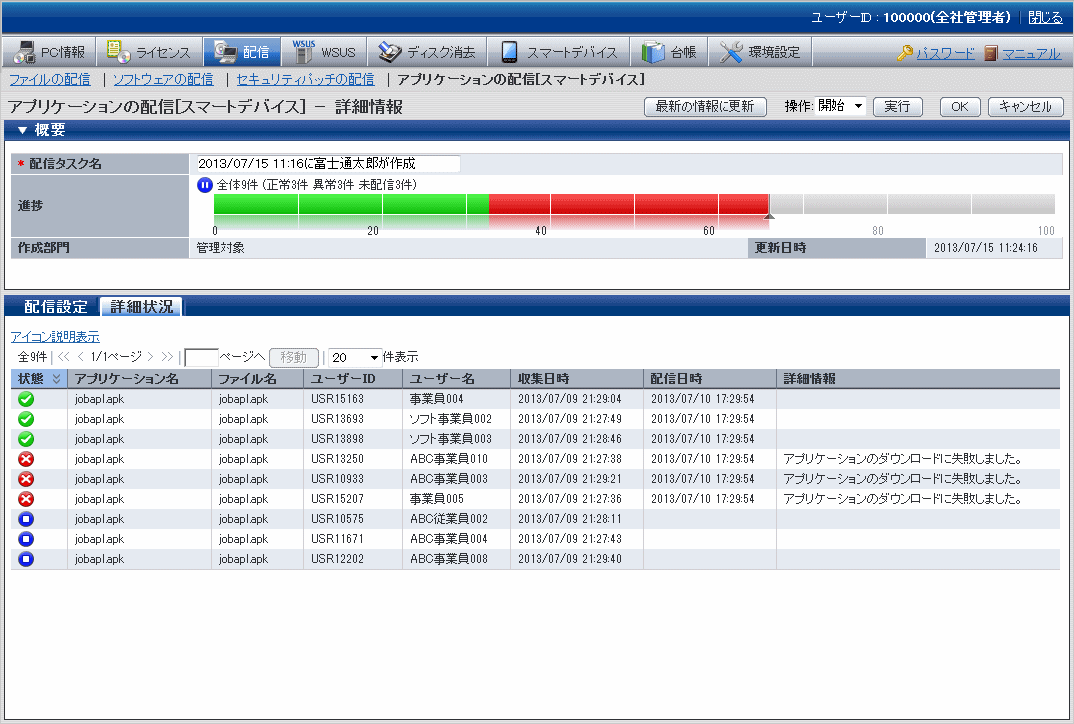This screenshot has width=1074, height=724.
Task: Click blue undelivered status icon for USR10575
Action: tap(27, 519)
